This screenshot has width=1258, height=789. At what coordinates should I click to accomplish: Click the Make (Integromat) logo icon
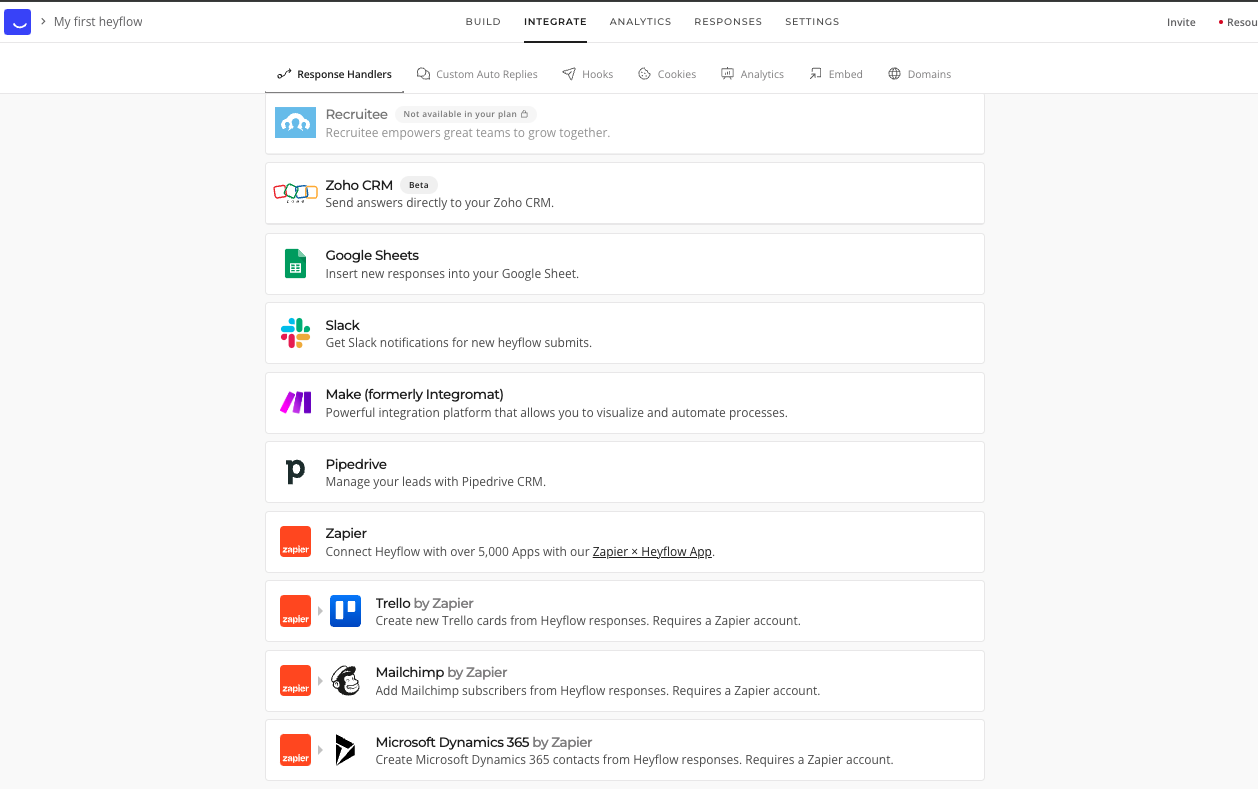point(295,402)
